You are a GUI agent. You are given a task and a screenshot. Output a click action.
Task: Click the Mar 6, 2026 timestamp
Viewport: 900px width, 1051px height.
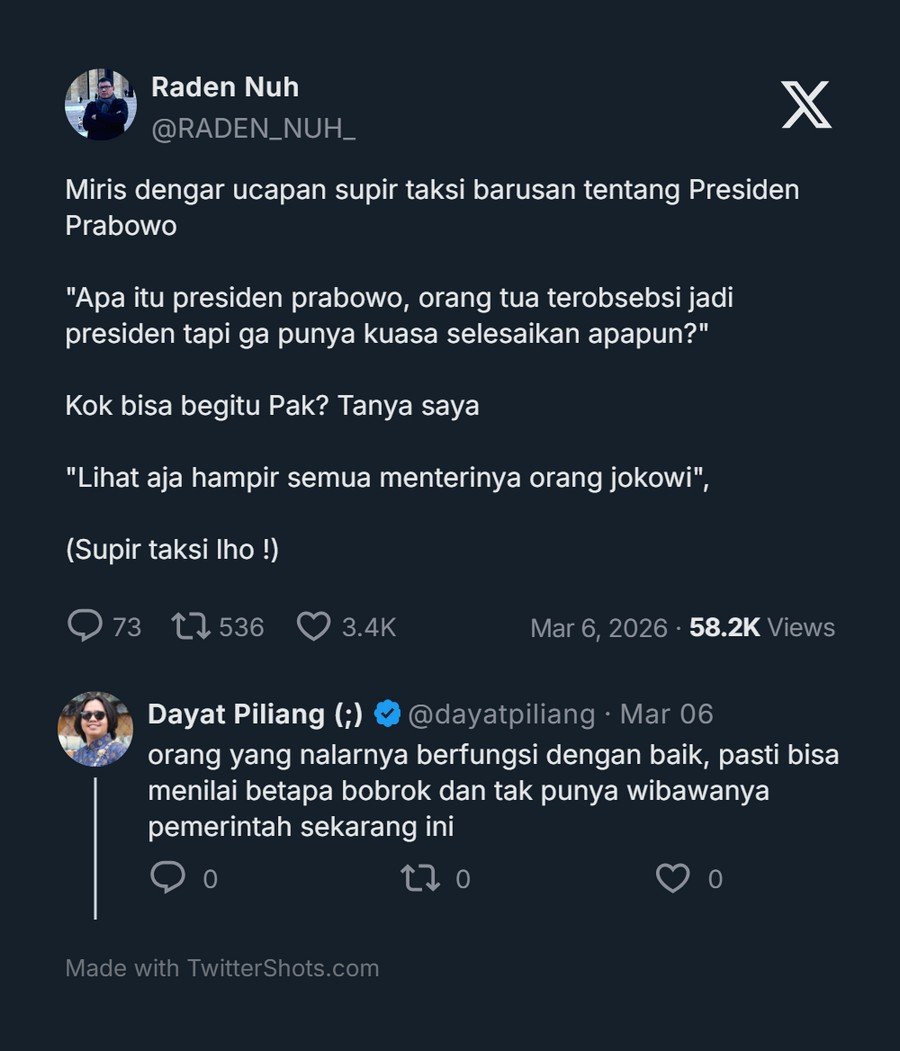point(598,628)
